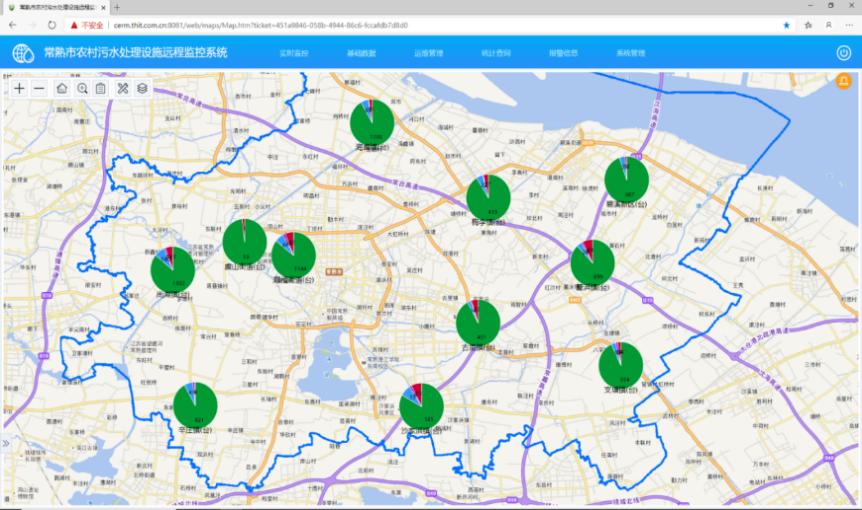
Task: Open the 运维管理 menu
Action: [428, 53]
